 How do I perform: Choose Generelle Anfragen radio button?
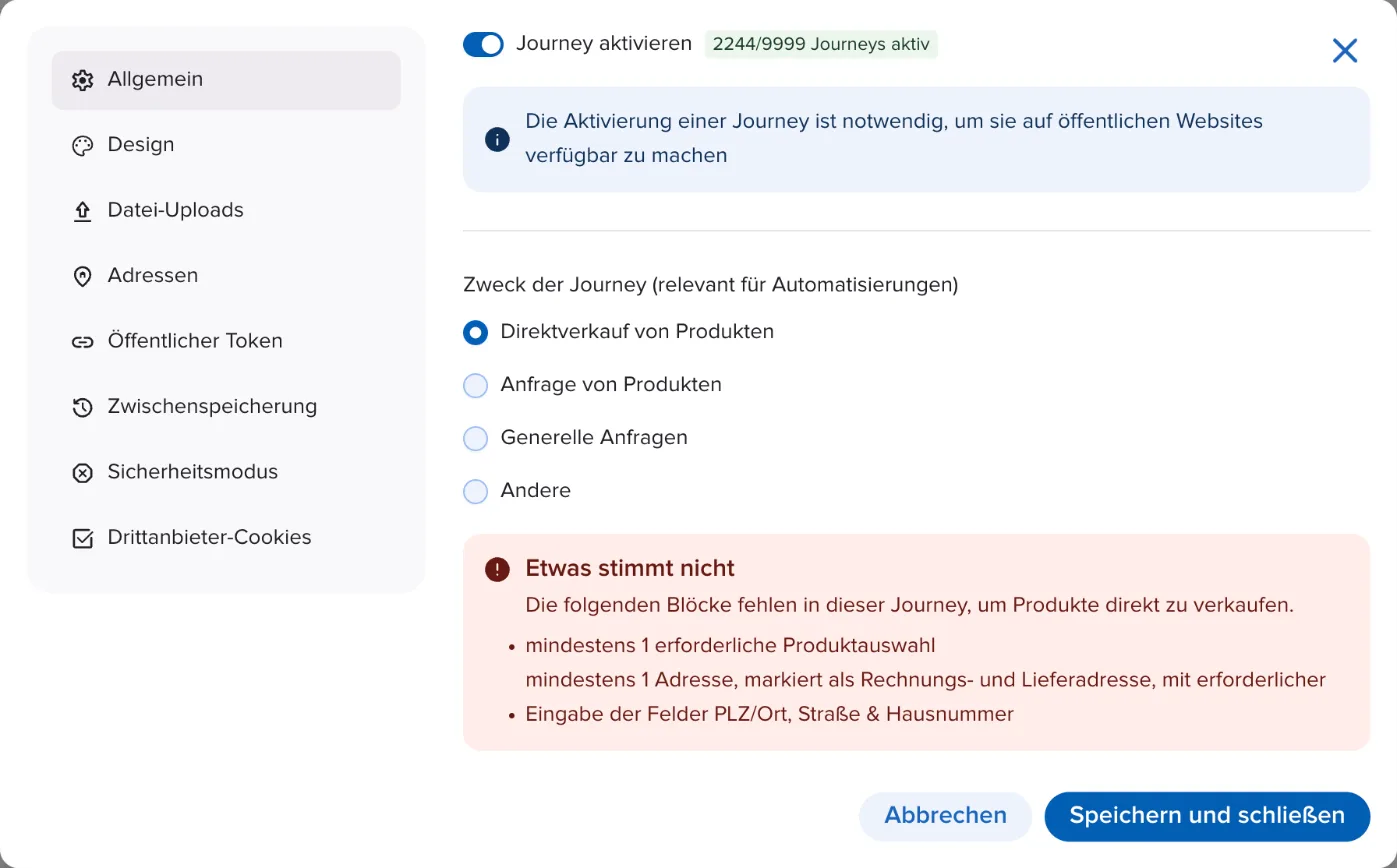(475, 438)
